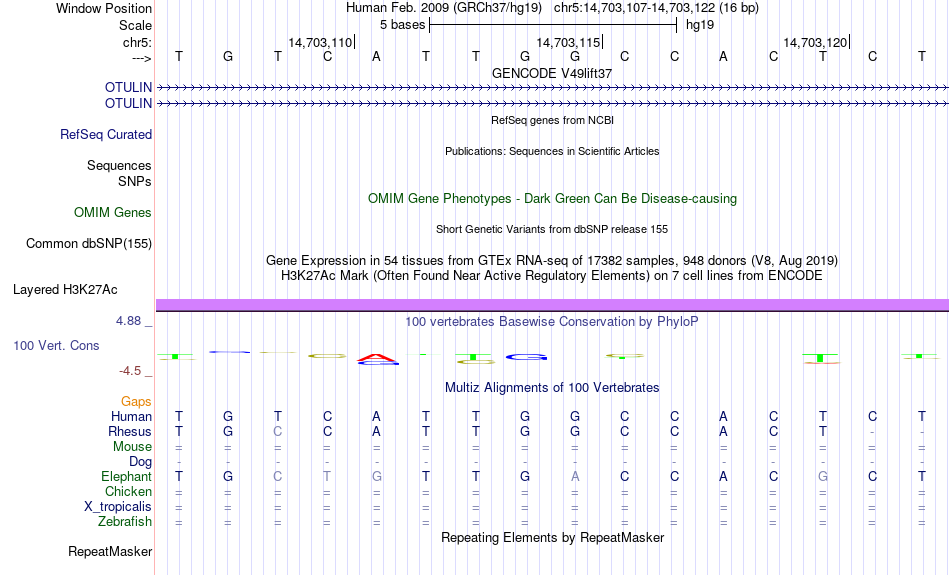The image size is (950, 575).
Task: Select 'Repeating Elements by RepeatMasker' title
Action: pyautogui.click(x=552, y=537)
